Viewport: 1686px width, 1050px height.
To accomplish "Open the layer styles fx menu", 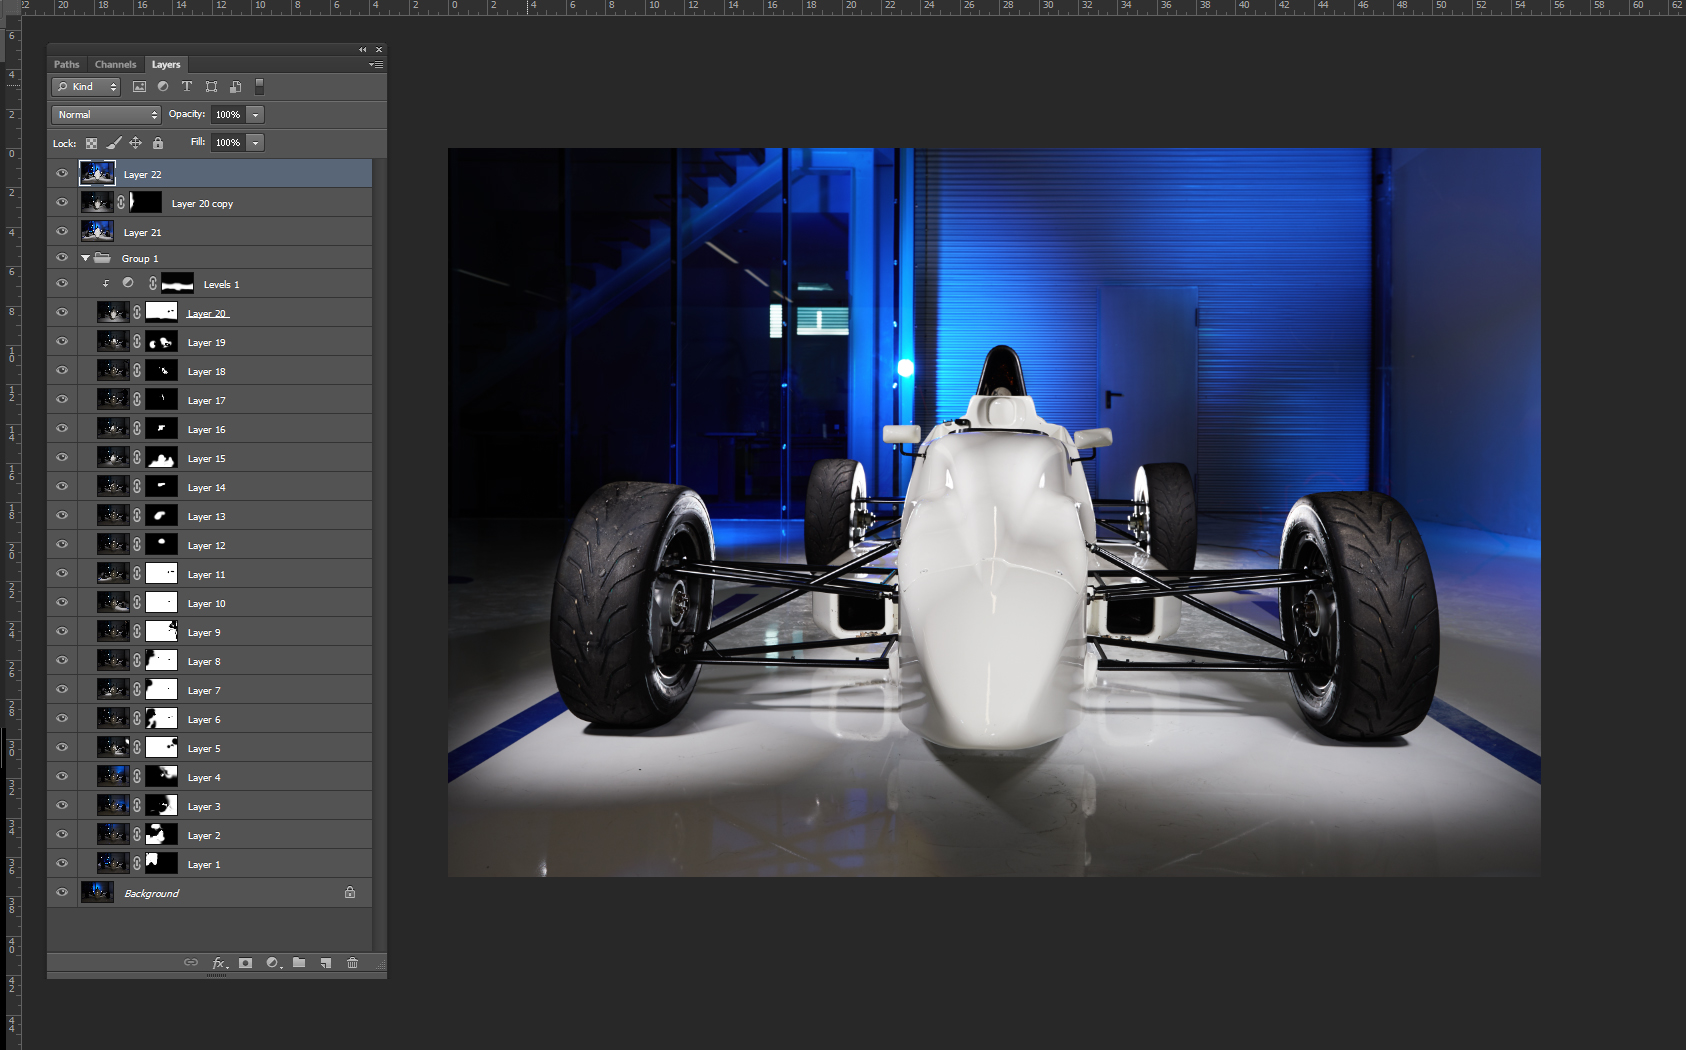I will point(219,962).
